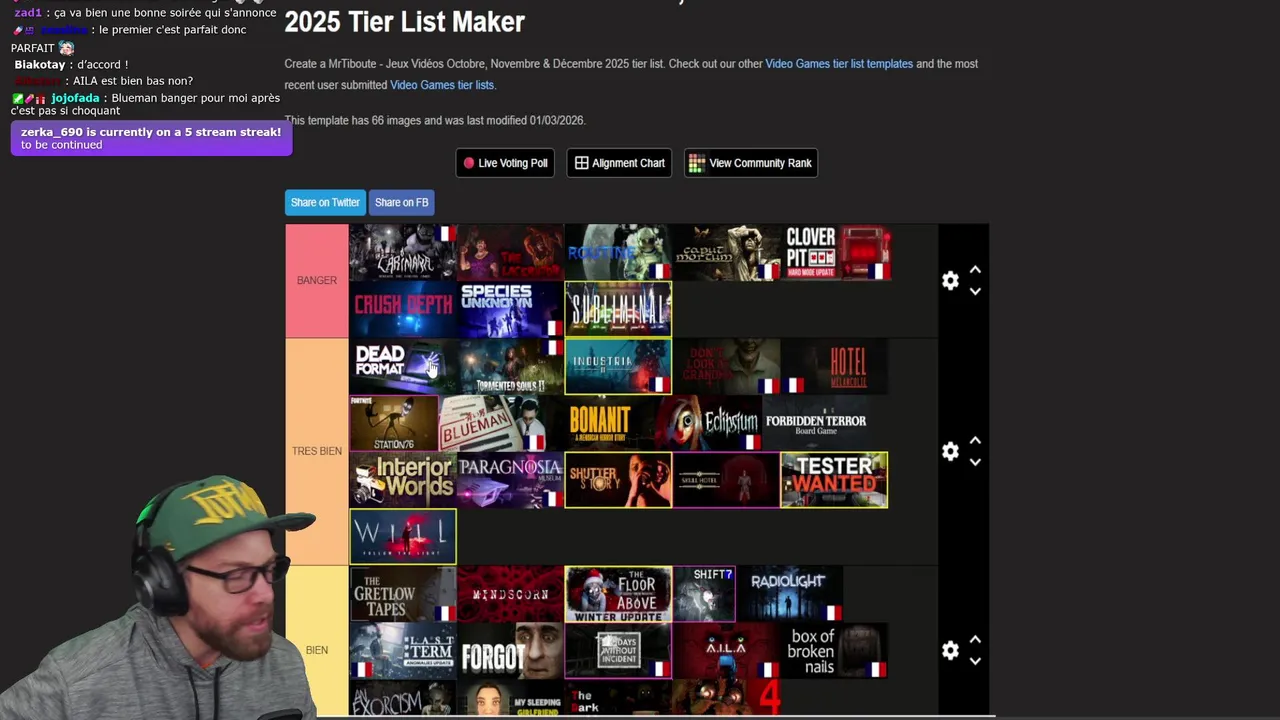Select the Mindscorn thumbnail
This screenshot has width=1280, height=720.
(510, 594)
